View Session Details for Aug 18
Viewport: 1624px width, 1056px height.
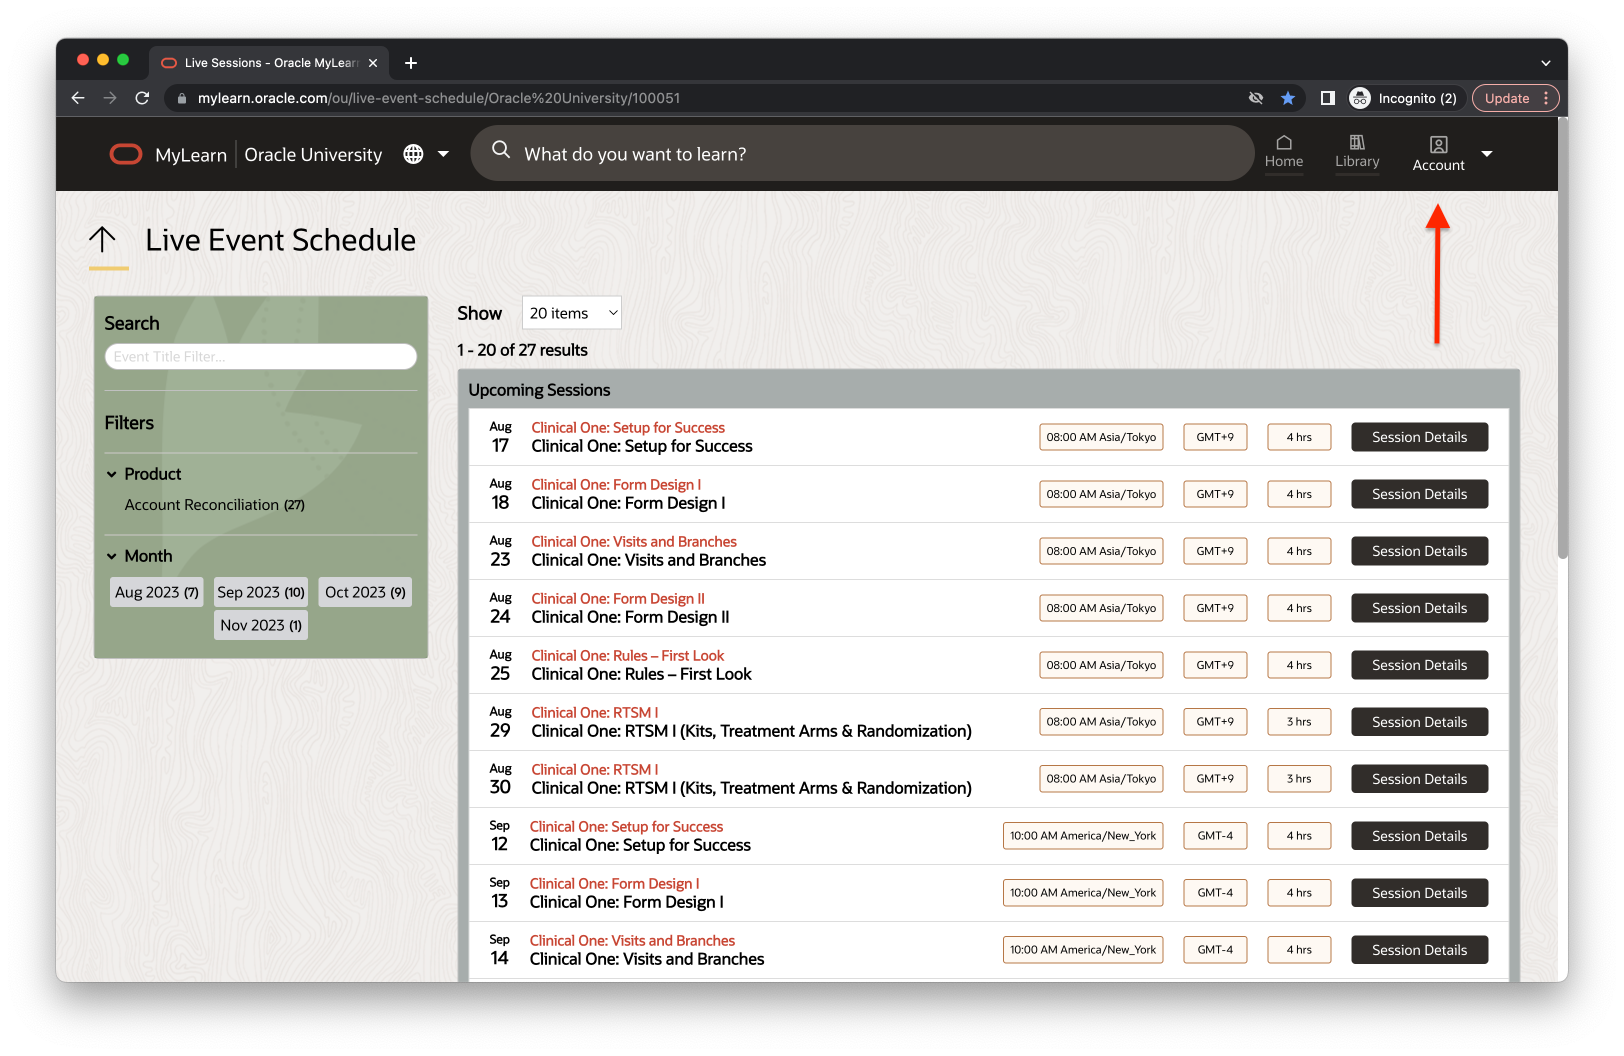pos(1419,494)
